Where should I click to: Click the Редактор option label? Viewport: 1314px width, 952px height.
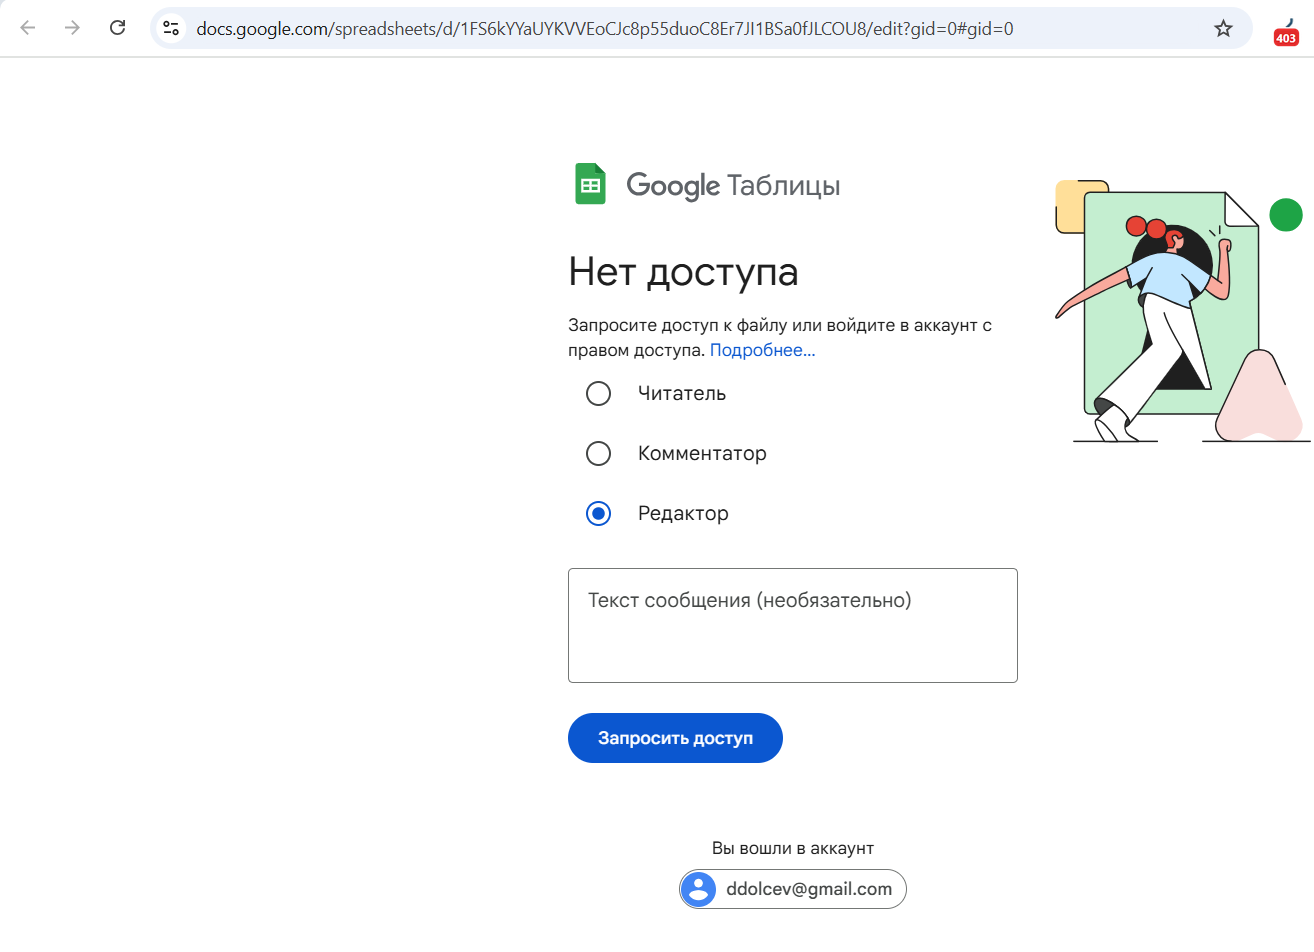[683, 514]
